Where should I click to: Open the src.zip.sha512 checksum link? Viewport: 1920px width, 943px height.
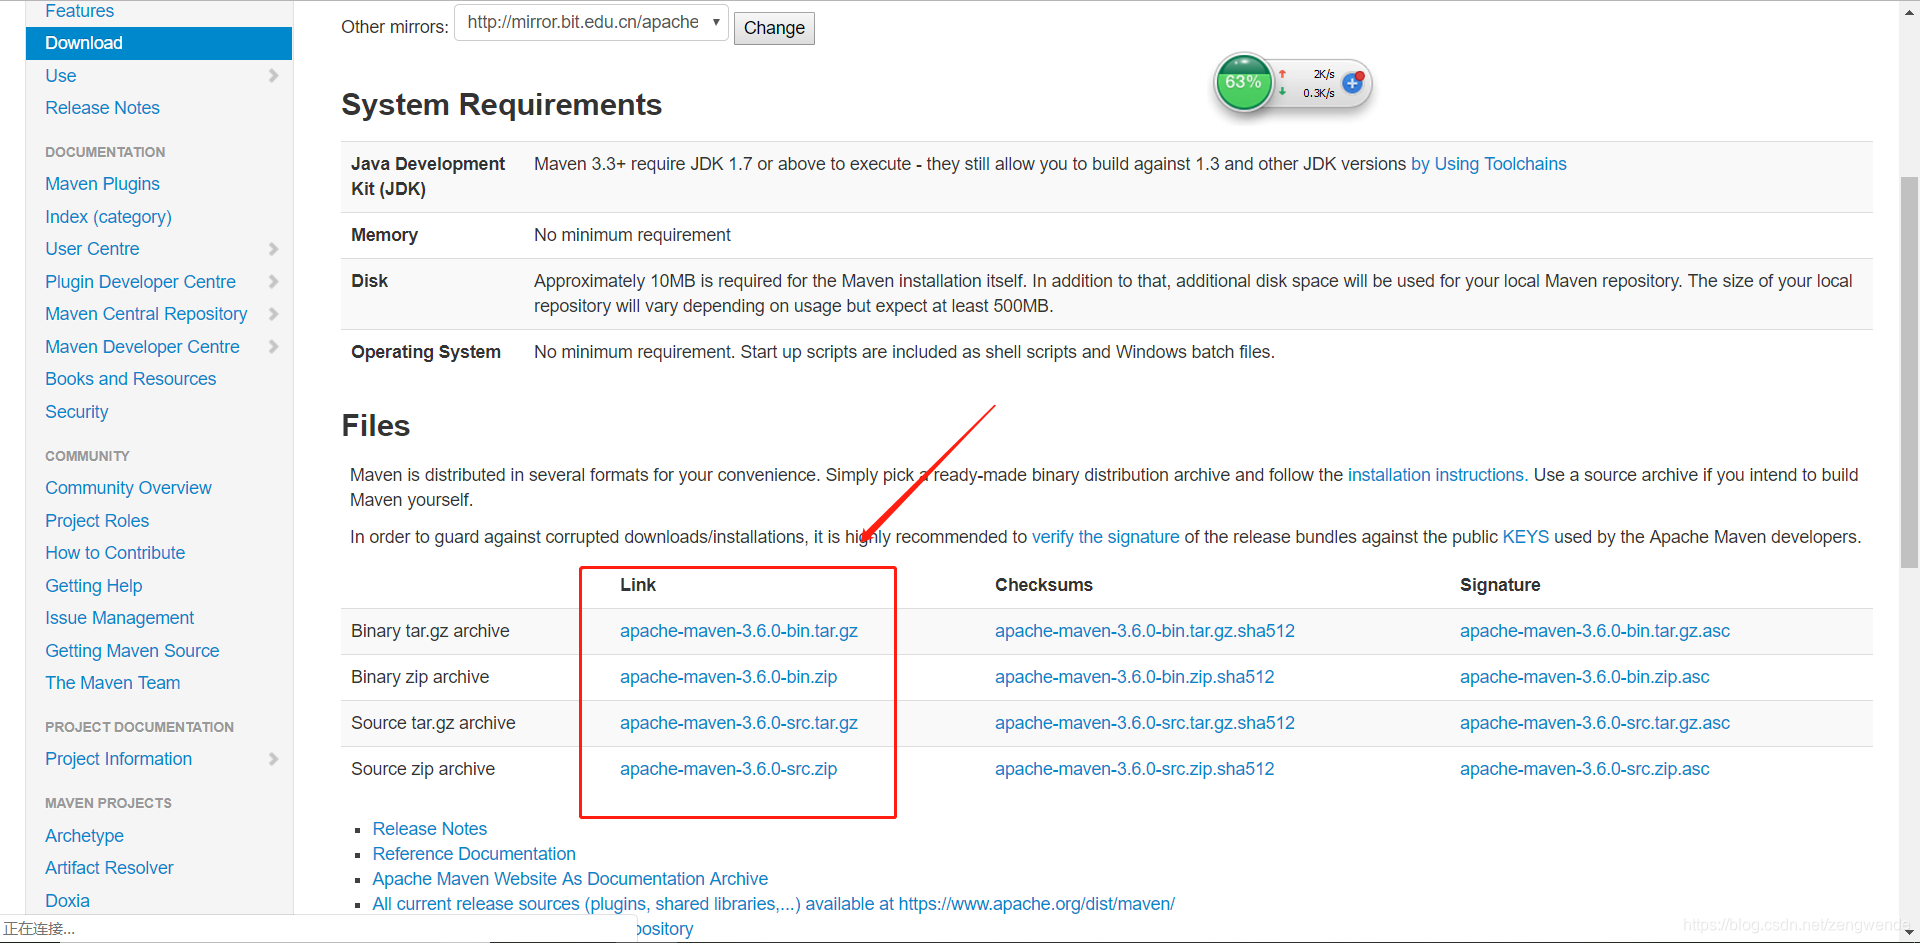pos(1135,769)
